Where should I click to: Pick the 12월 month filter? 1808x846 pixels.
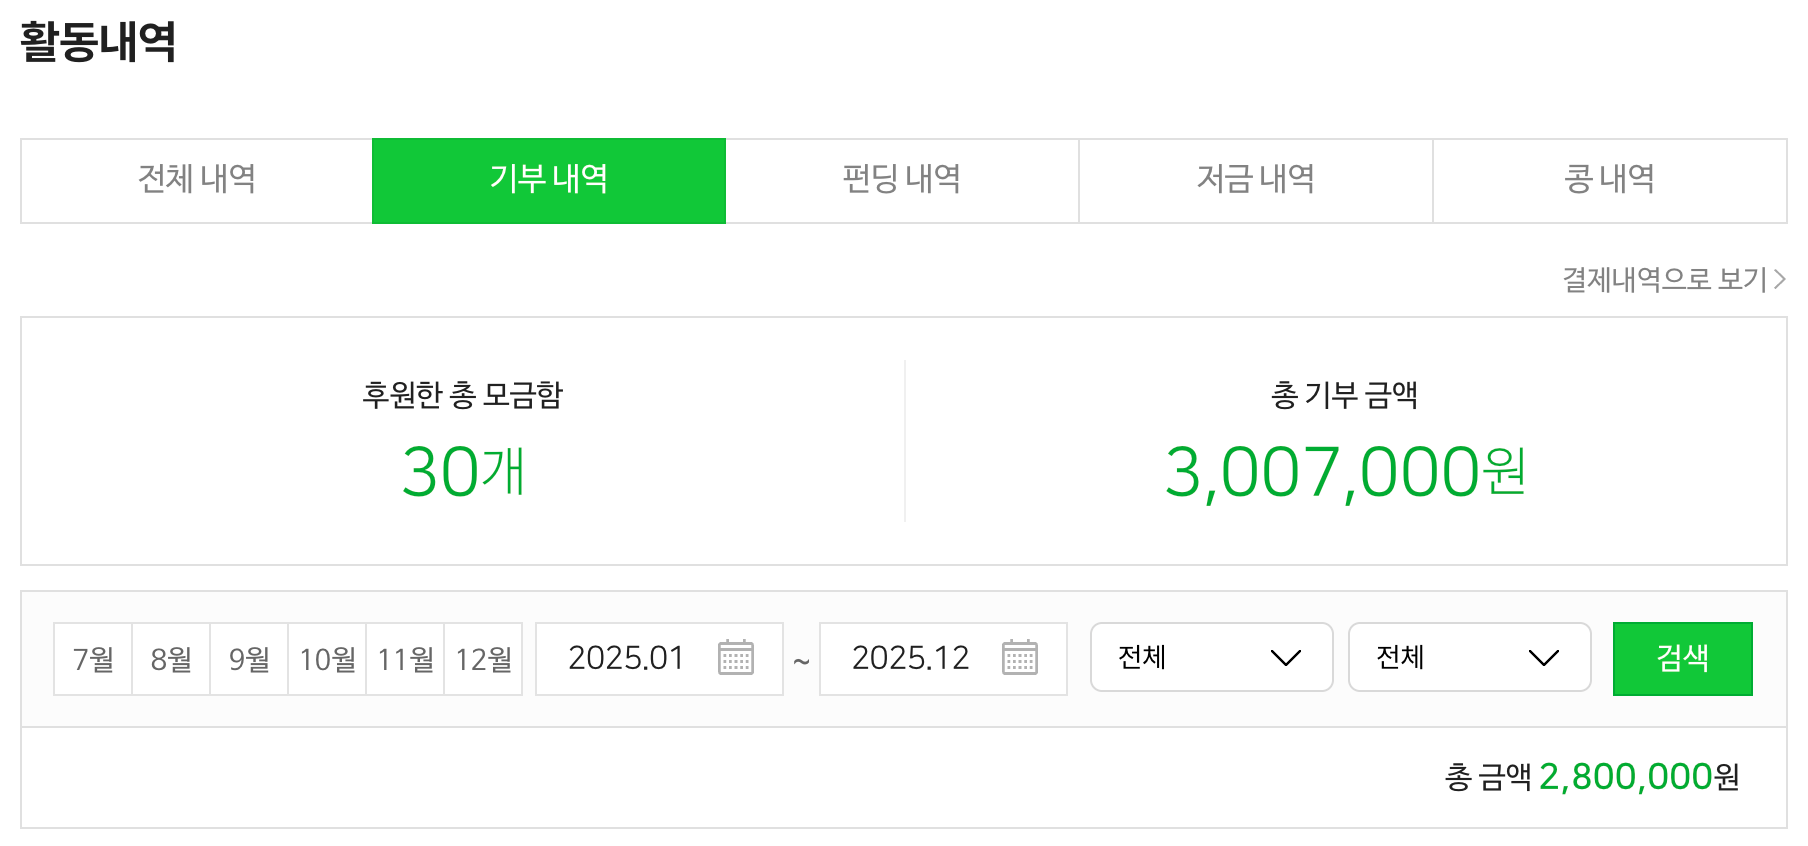[483, 659]
